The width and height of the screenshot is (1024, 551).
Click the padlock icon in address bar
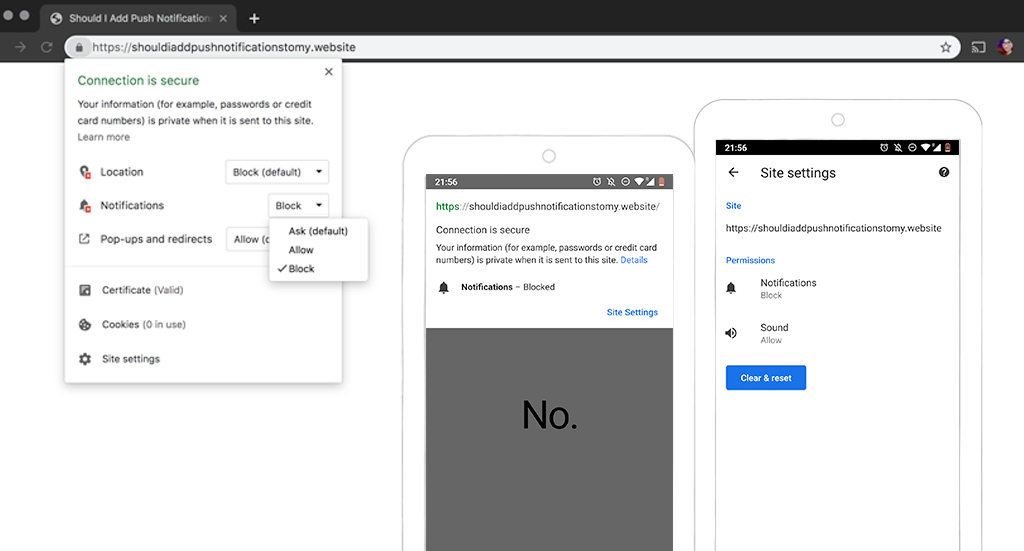tap(78, 47)
